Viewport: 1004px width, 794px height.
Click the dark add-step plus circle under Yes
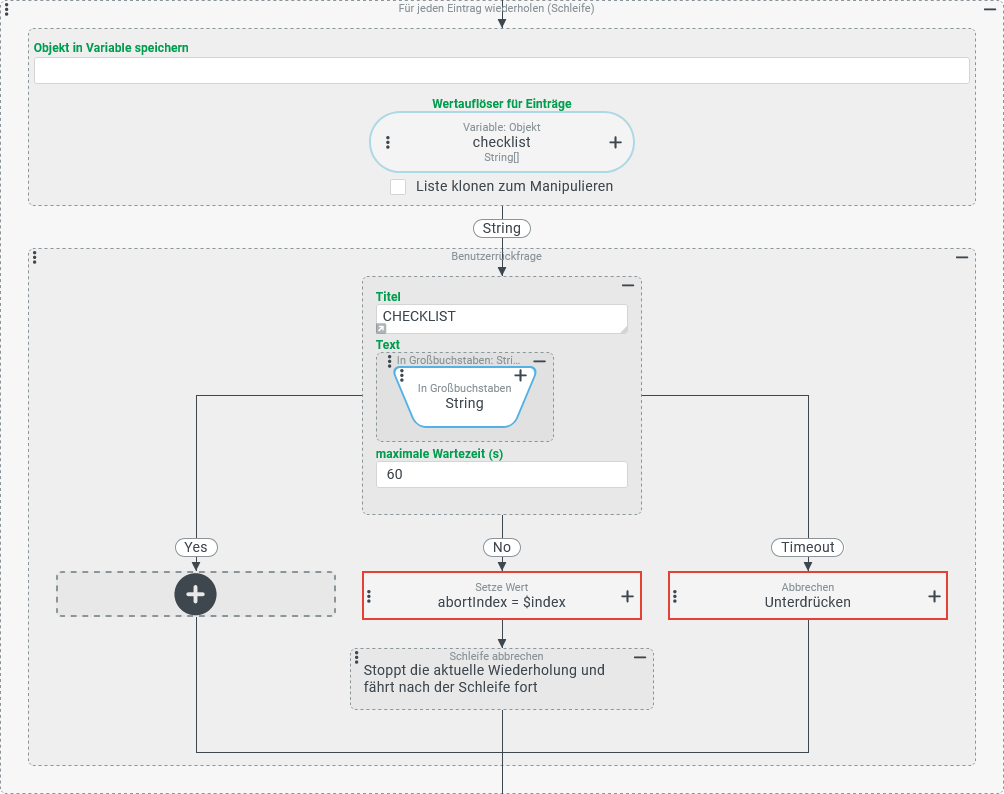(196, 594)
